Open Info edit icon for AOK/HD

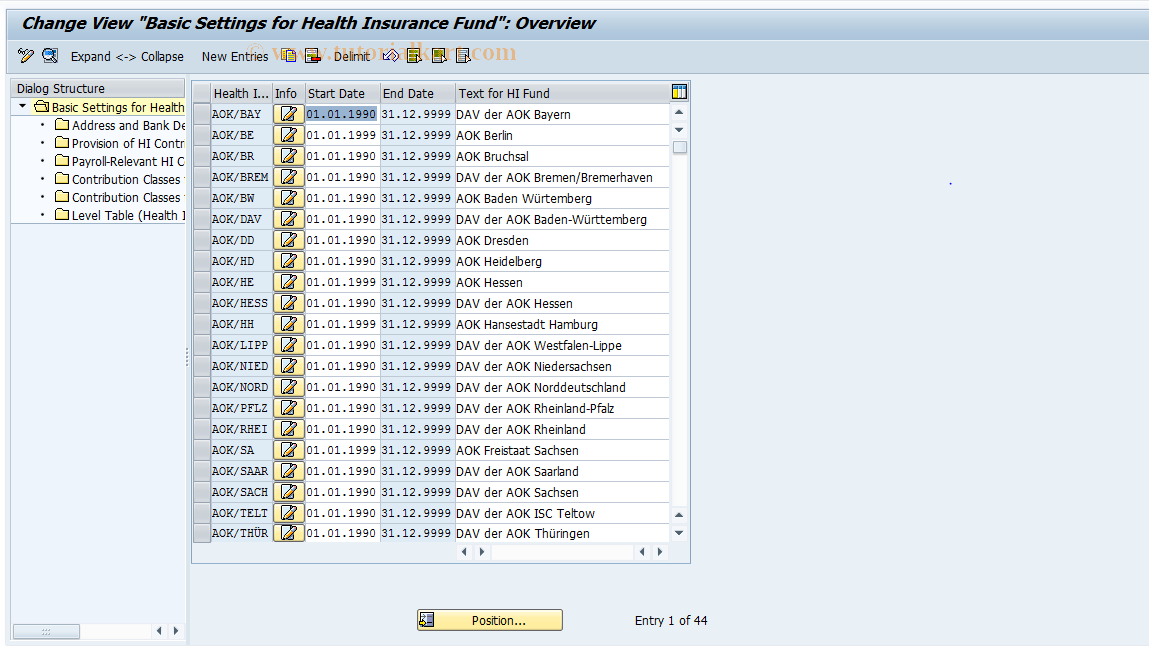[x=289, y=261]
